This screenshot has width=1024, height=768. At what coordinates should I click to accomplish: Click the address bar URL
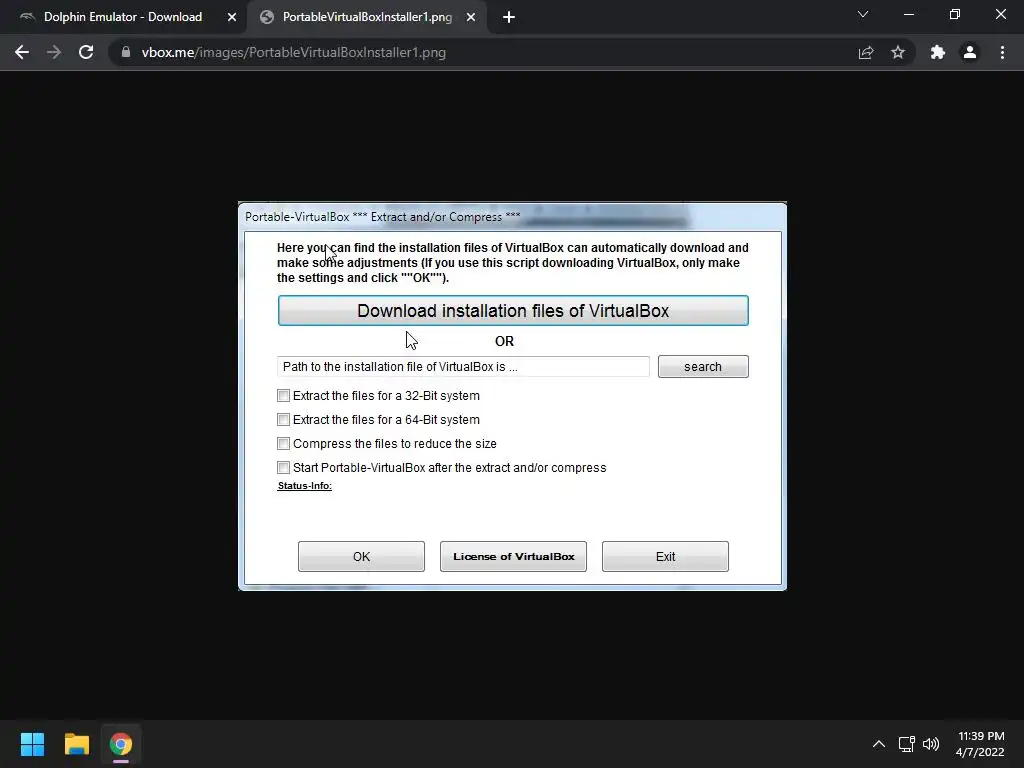(294, 52)
